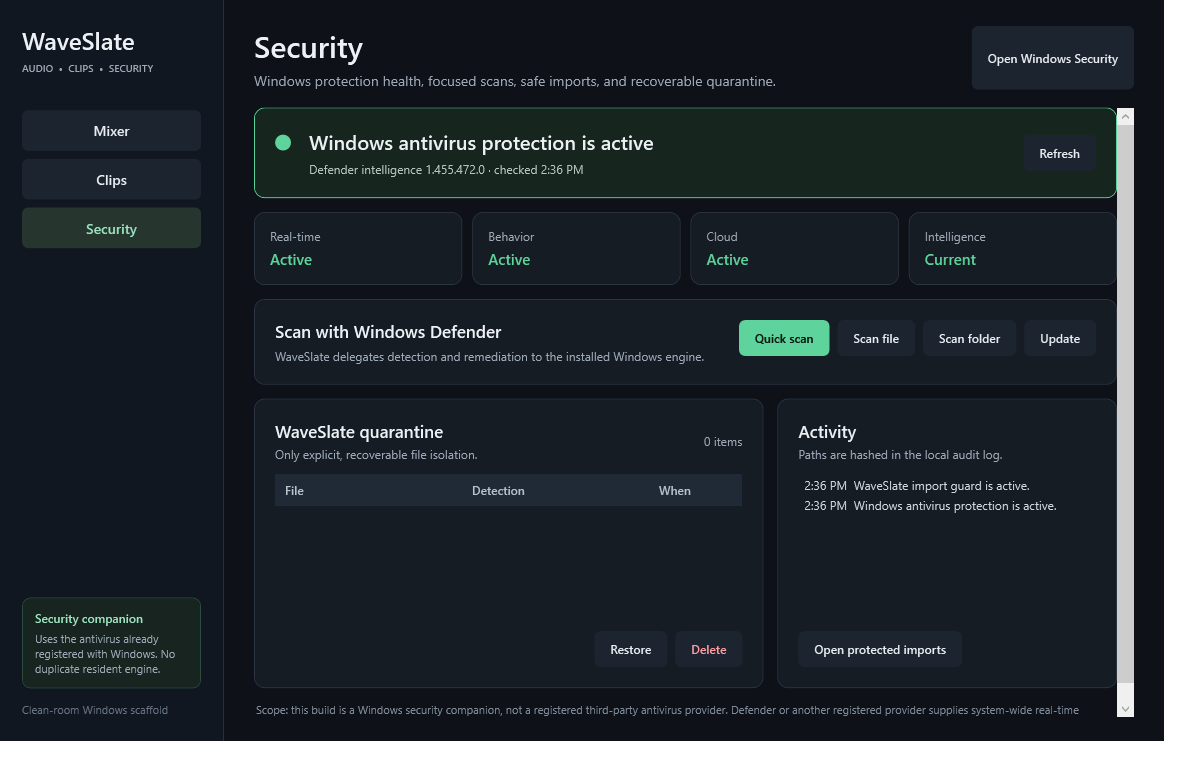Click the Activity panel heading

point(827,432)
